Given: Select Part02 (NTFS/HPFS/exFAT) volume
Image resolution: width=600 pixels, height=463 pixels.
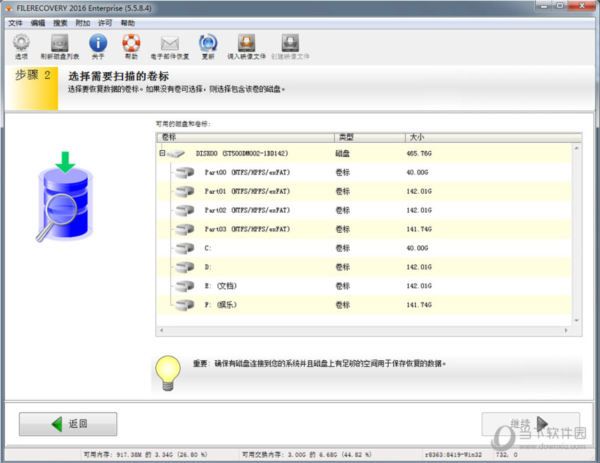Looking at the screenshot, I should click(247, 210).
